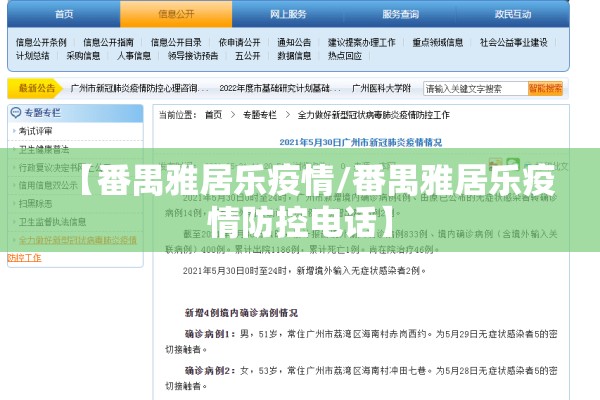The image size is (600, 400).
Task: Click the 确诊病例1 paragraph label
Action: pyautogui.click(x=209, y=334)
